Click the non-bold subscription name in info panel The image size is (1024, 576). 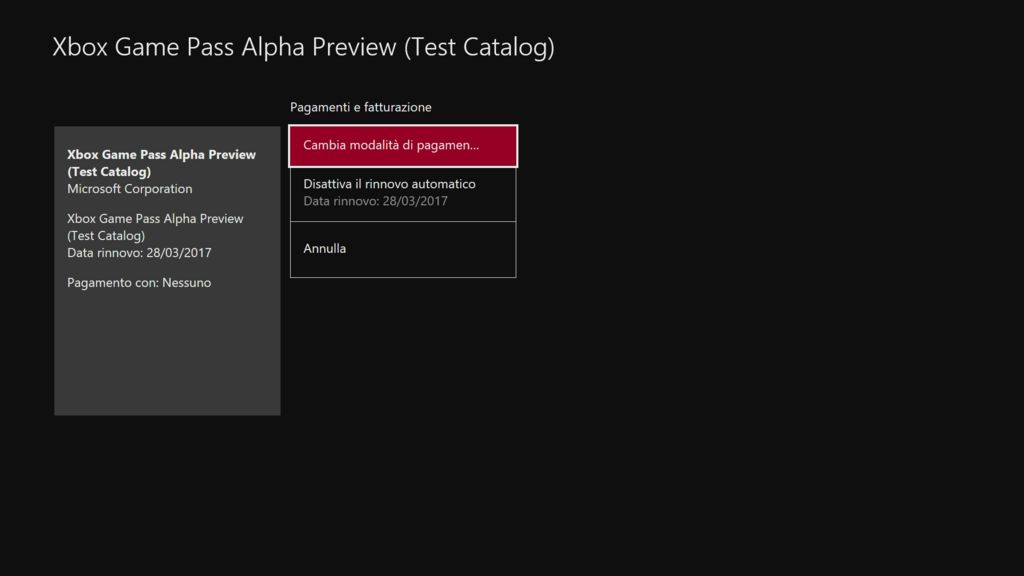point(154,227)
